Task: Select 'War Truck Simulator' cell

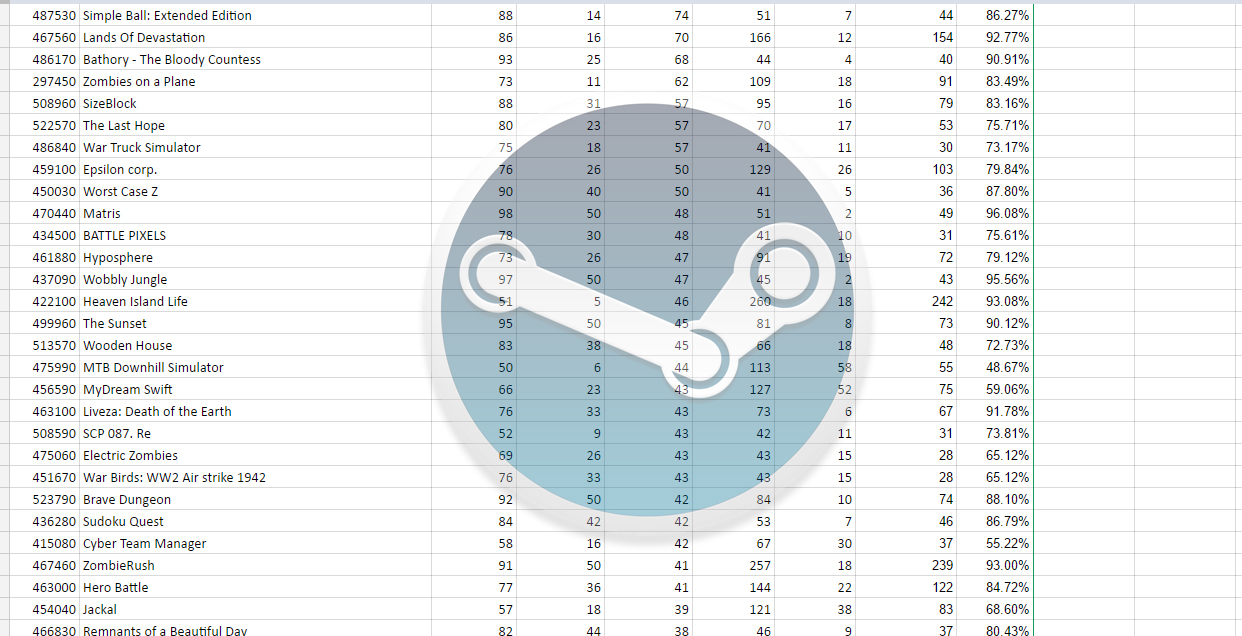Action: pos(256,148)
